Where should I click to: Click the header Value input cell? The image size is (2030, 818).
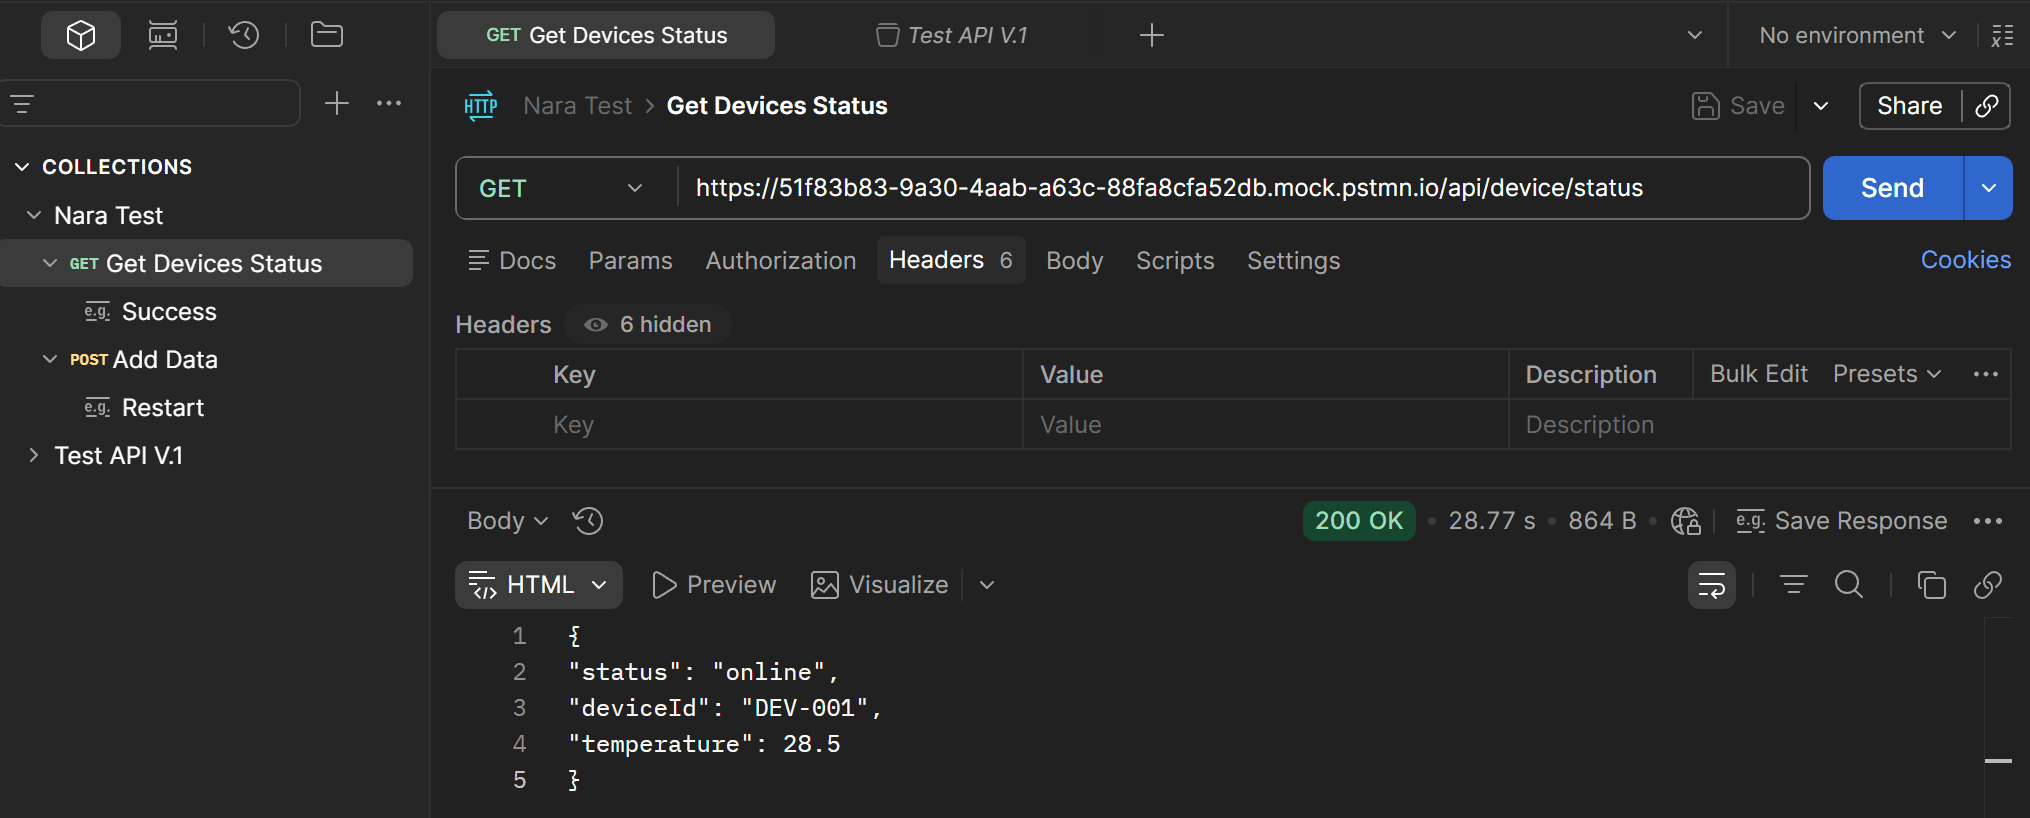pyautogui.click(x=1266, y=425)
